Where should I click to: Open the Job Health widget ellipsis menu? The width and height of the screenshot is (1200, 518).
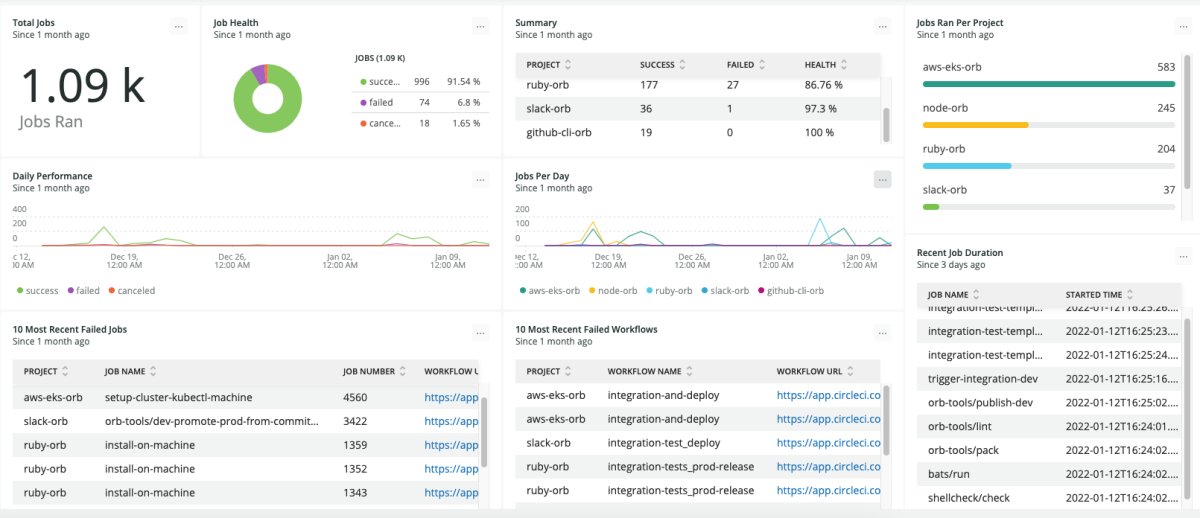pyautogui.click(x=480, y=27)
